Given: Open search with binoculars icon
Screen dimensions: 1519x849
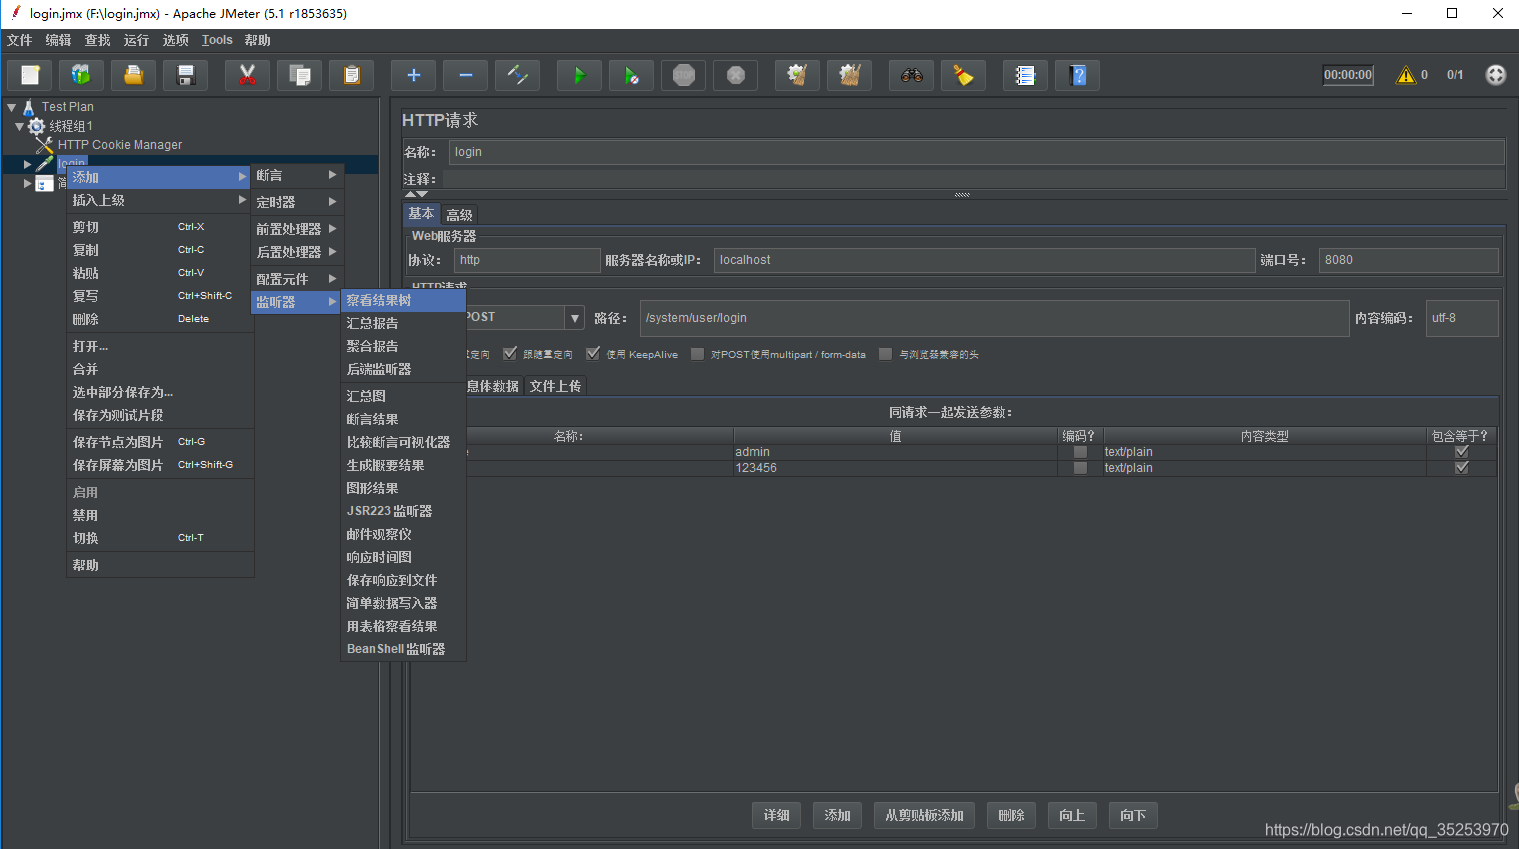Looking at the screenshot, I should point(912,75).
